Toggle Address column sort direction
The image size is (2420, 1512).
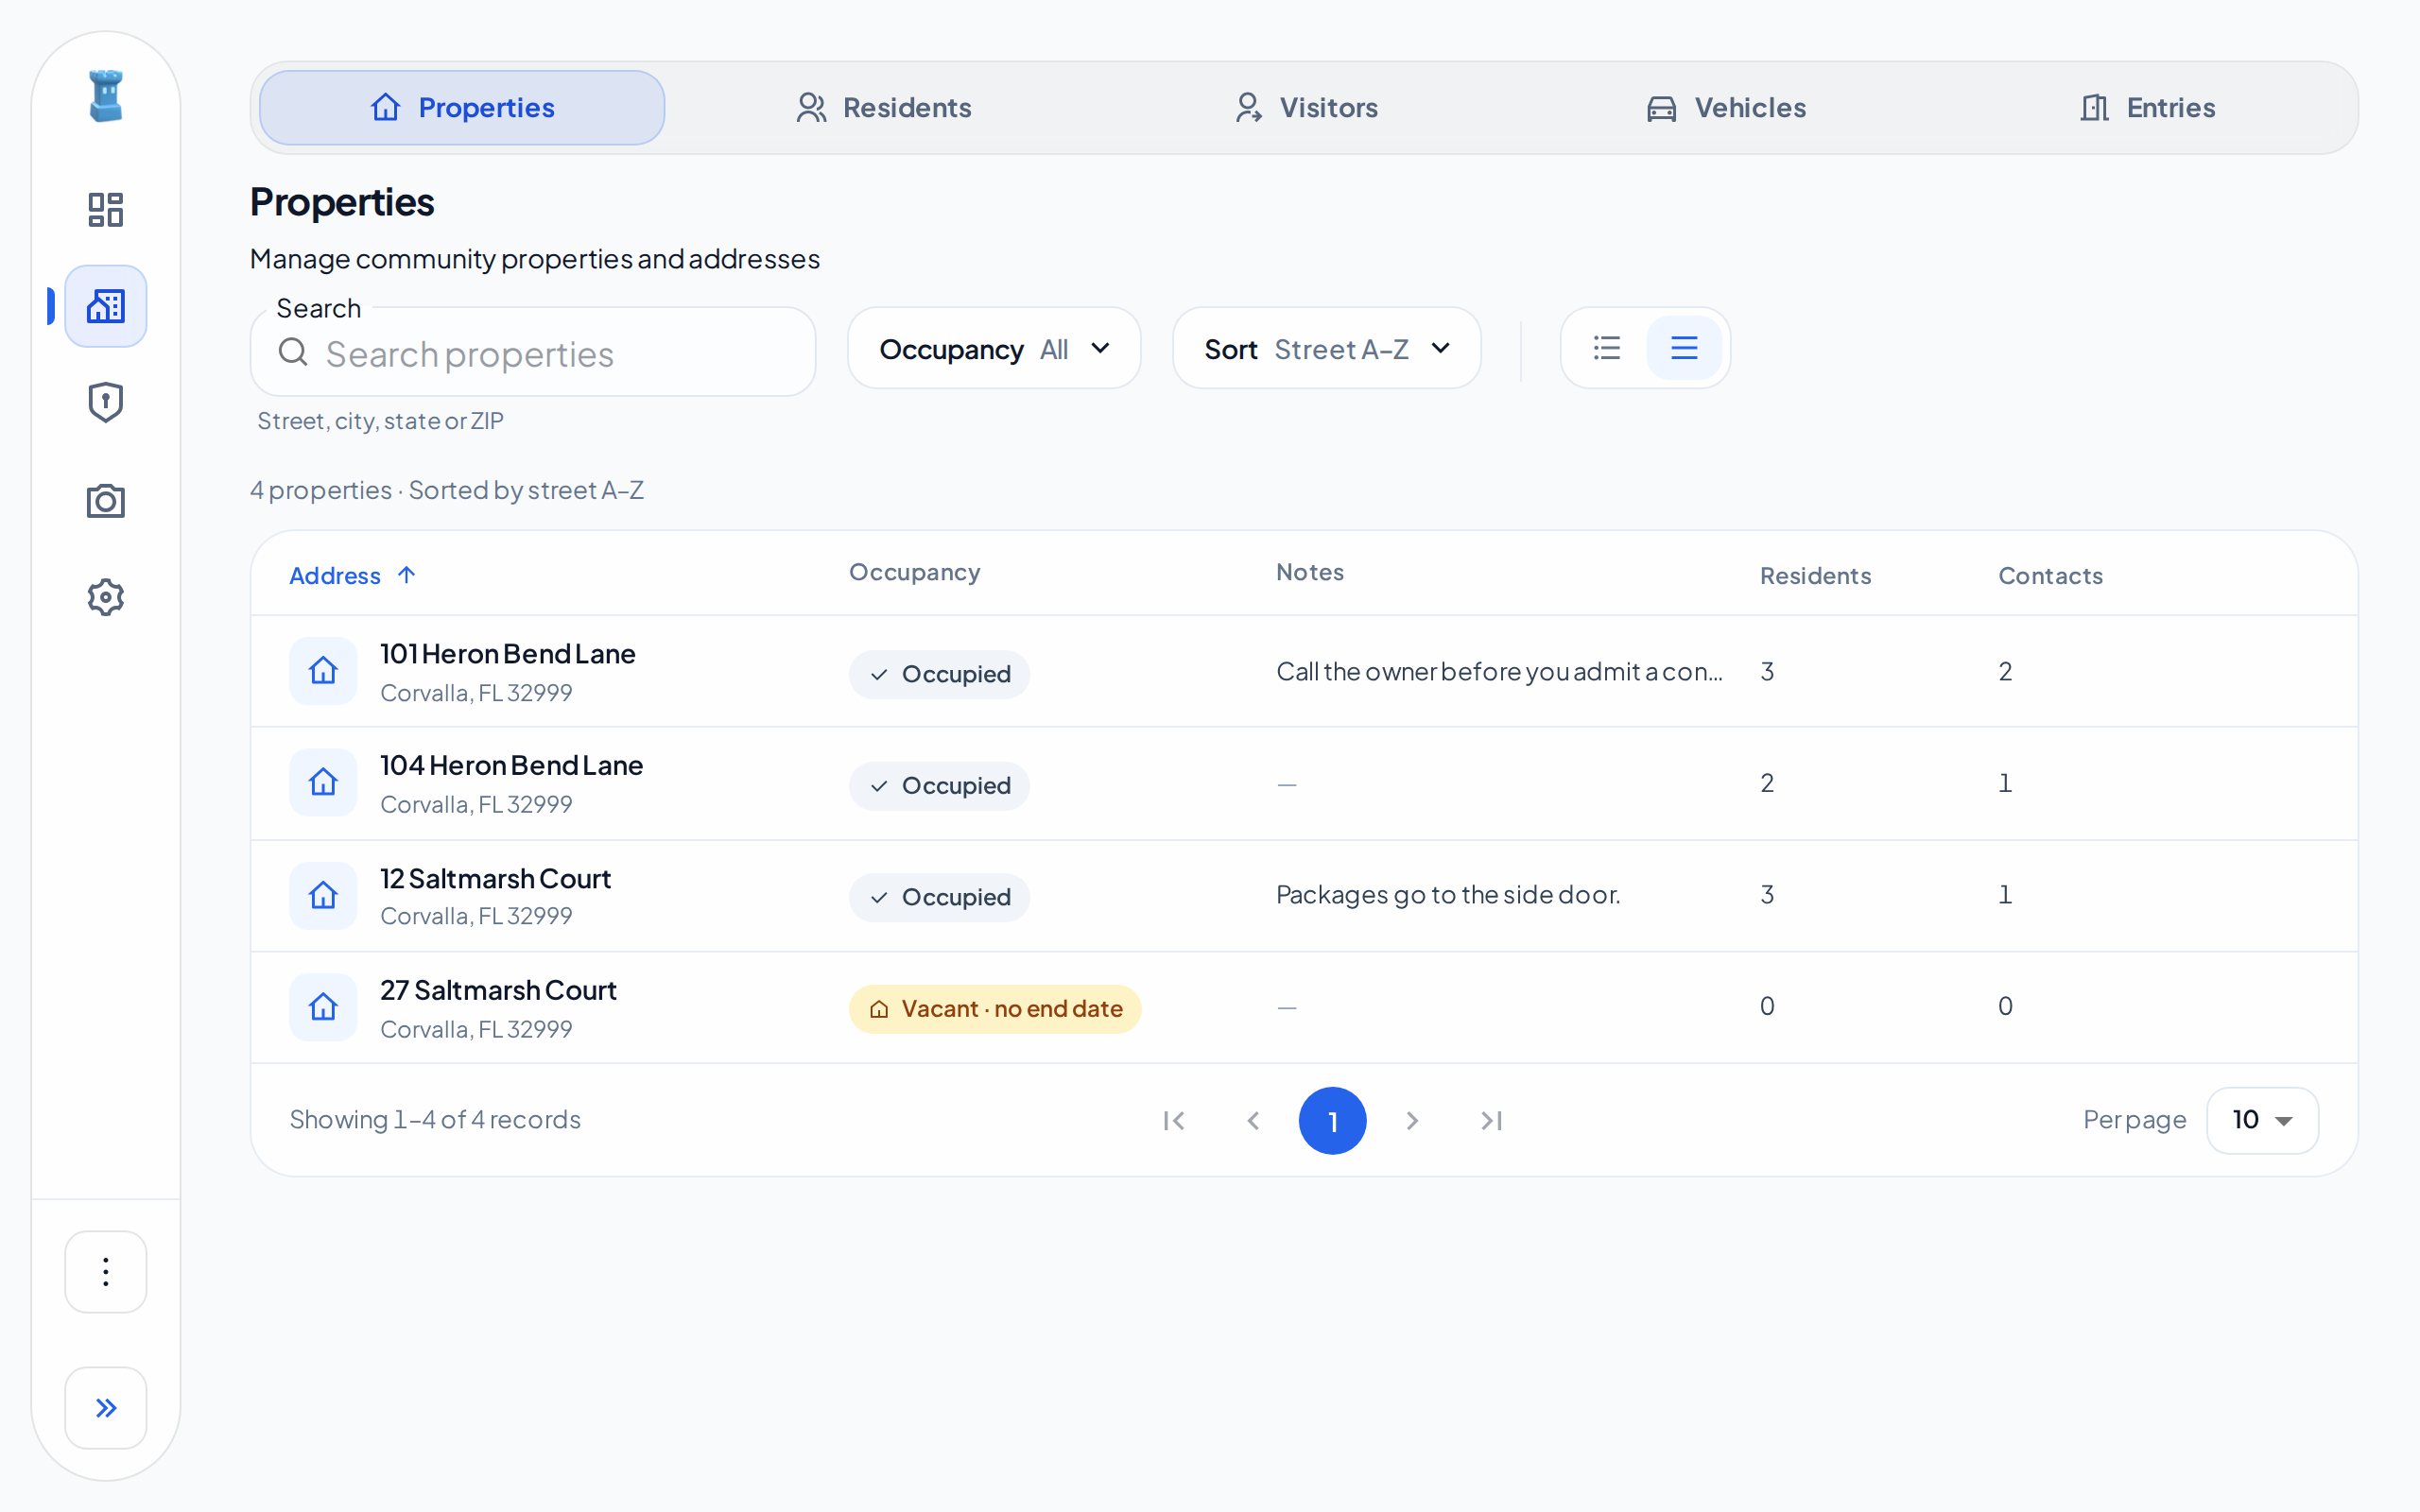click(352, 575)
